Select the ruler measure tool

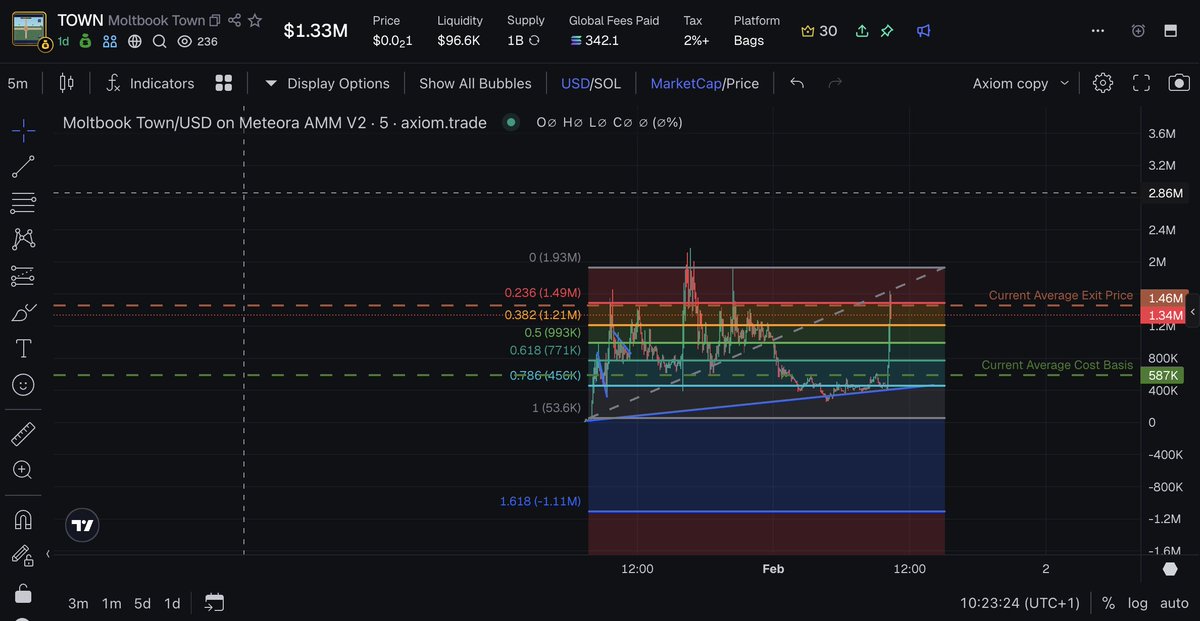coord(23,434)
